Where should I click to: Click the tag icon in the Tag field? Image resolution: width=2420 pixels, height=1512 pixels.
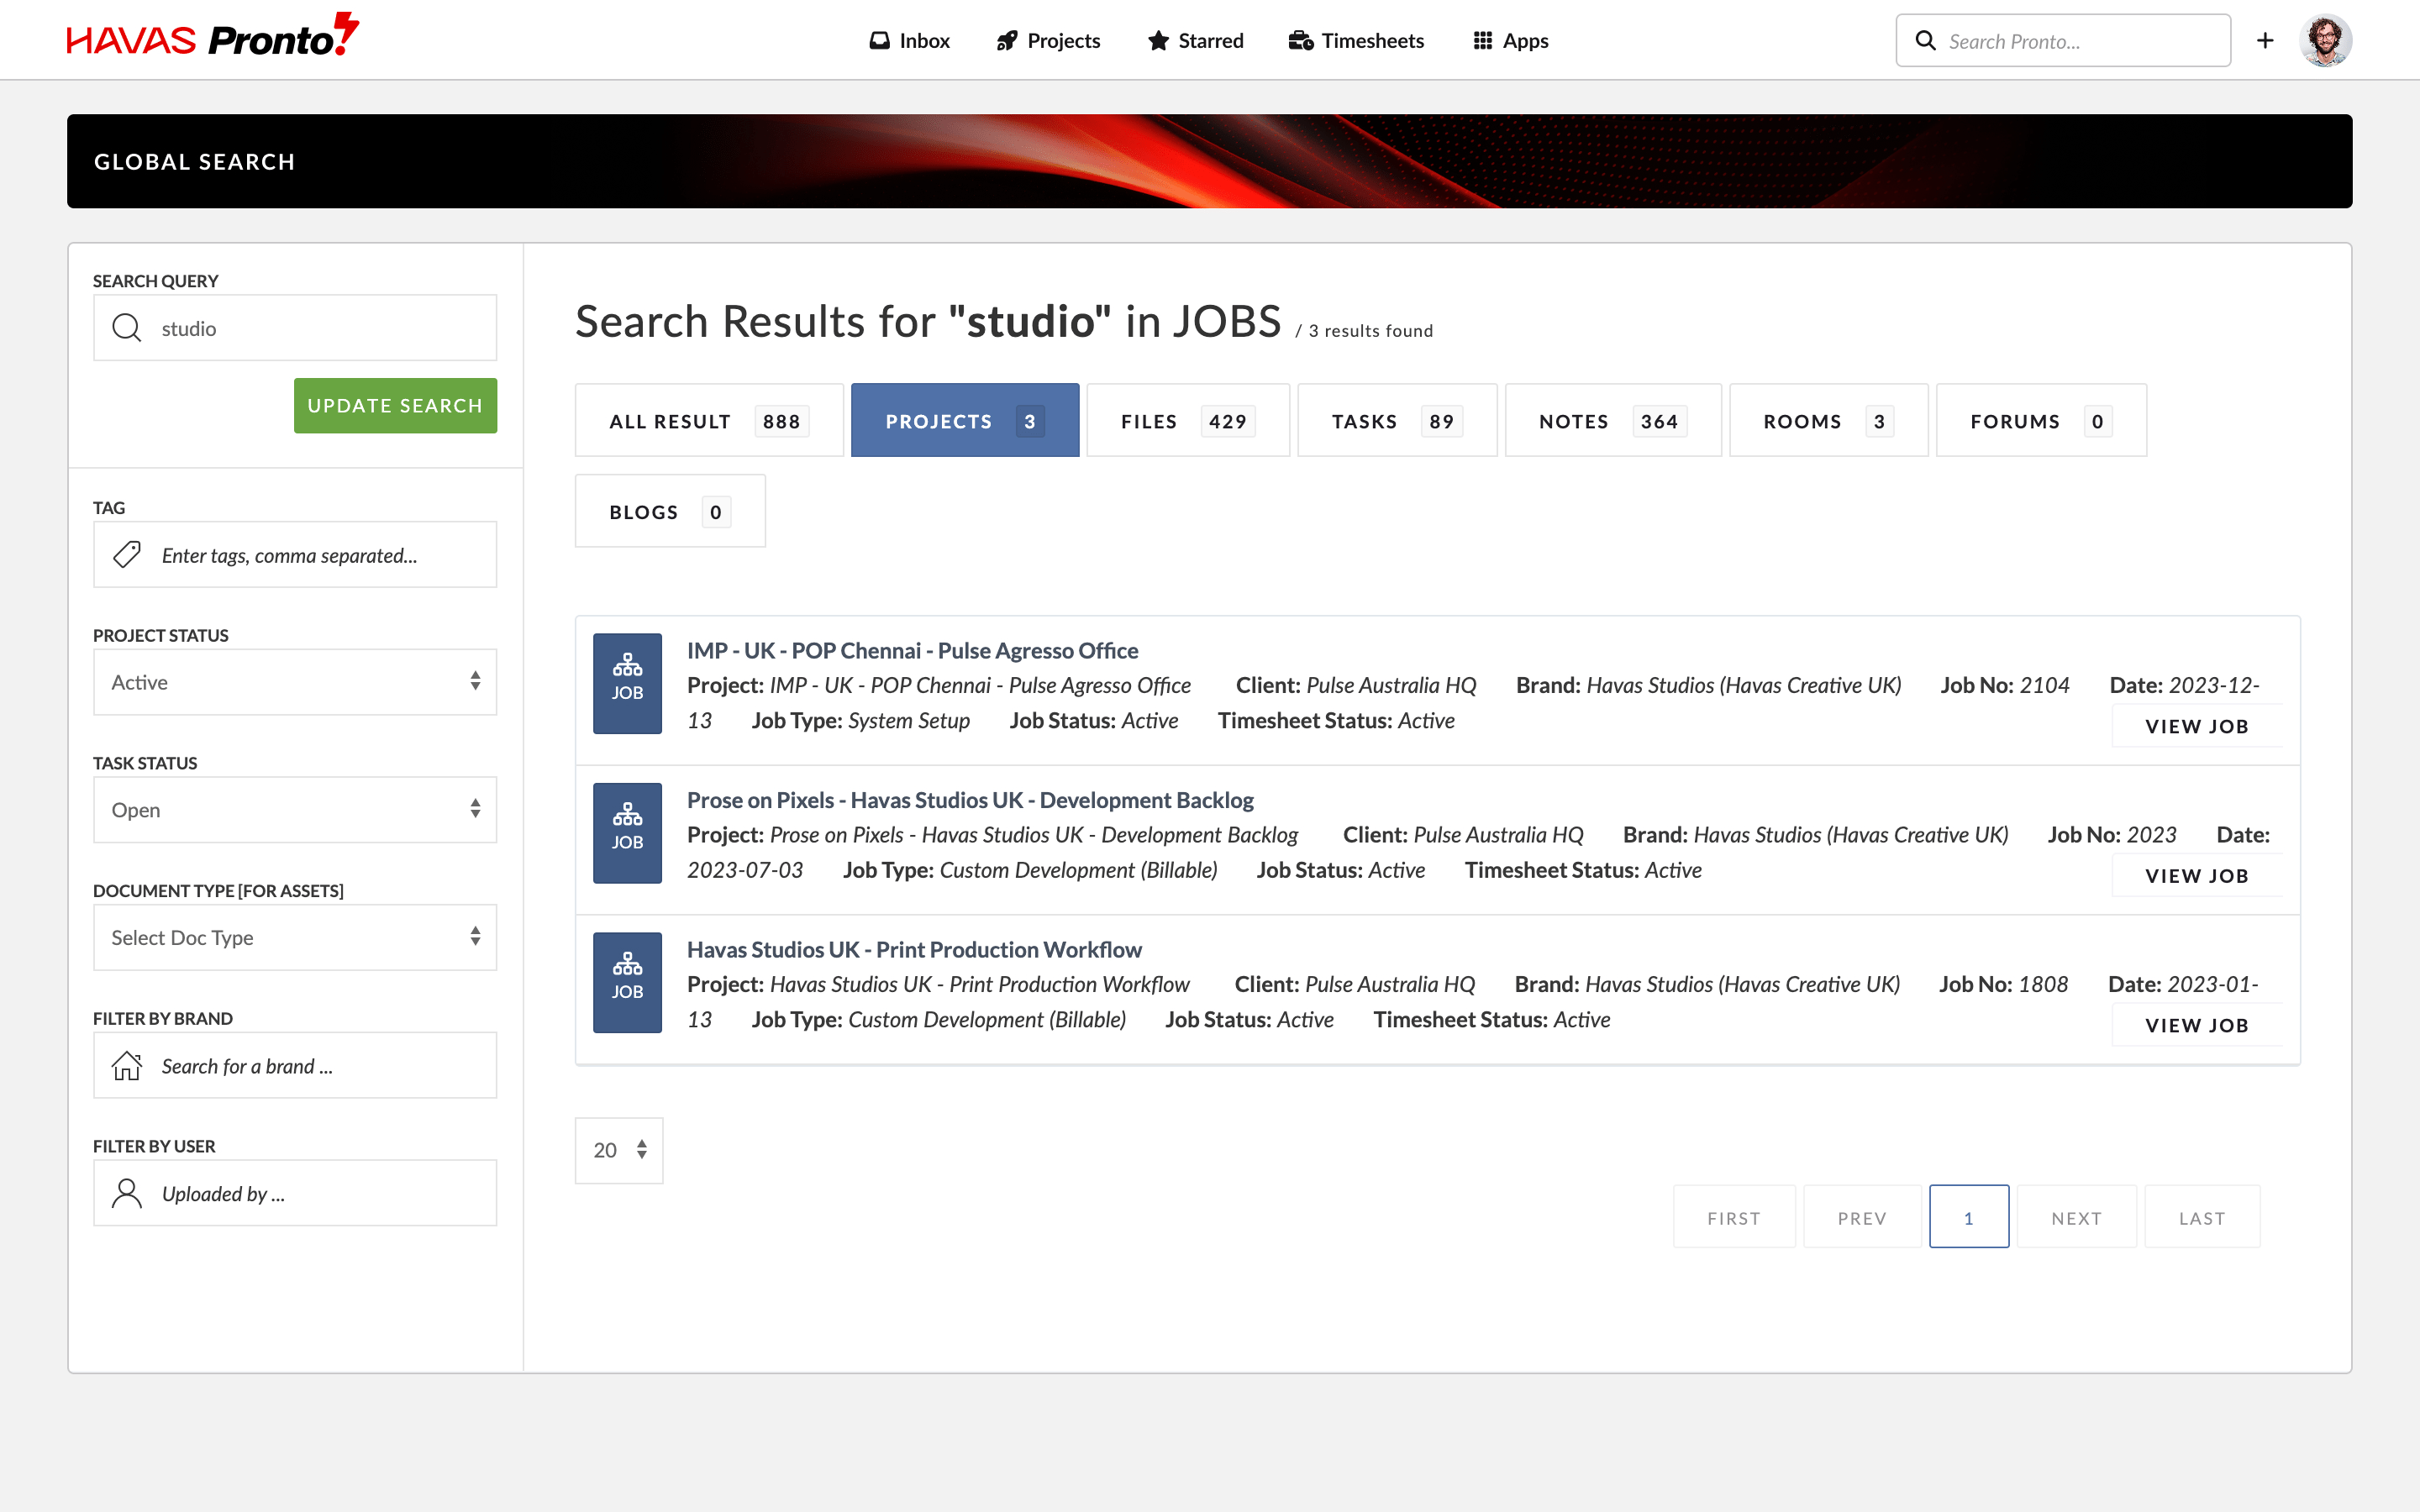coord(127,555)
